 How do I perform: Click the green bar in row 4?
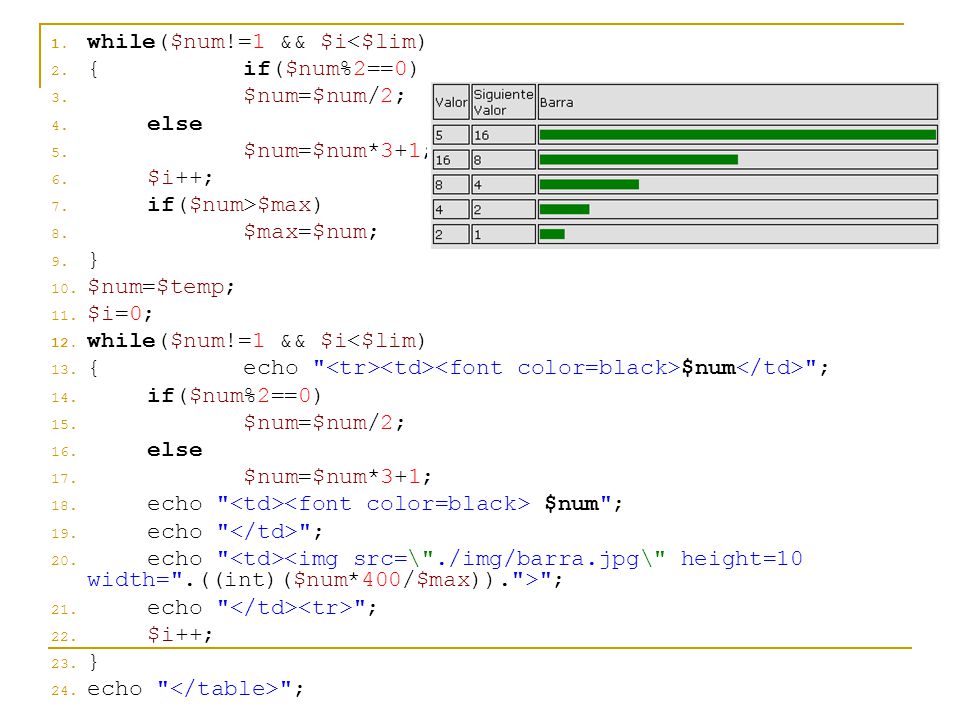[564, 209]
